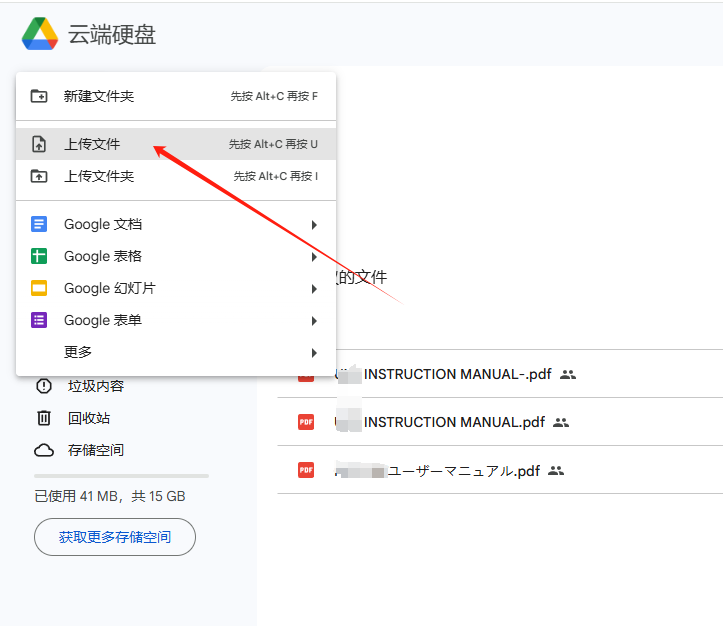Image resolution: width=723 pixels, height=626 pixels.
Task: Click the spam 垃圾内容 icon
Action: pos(44,386)
